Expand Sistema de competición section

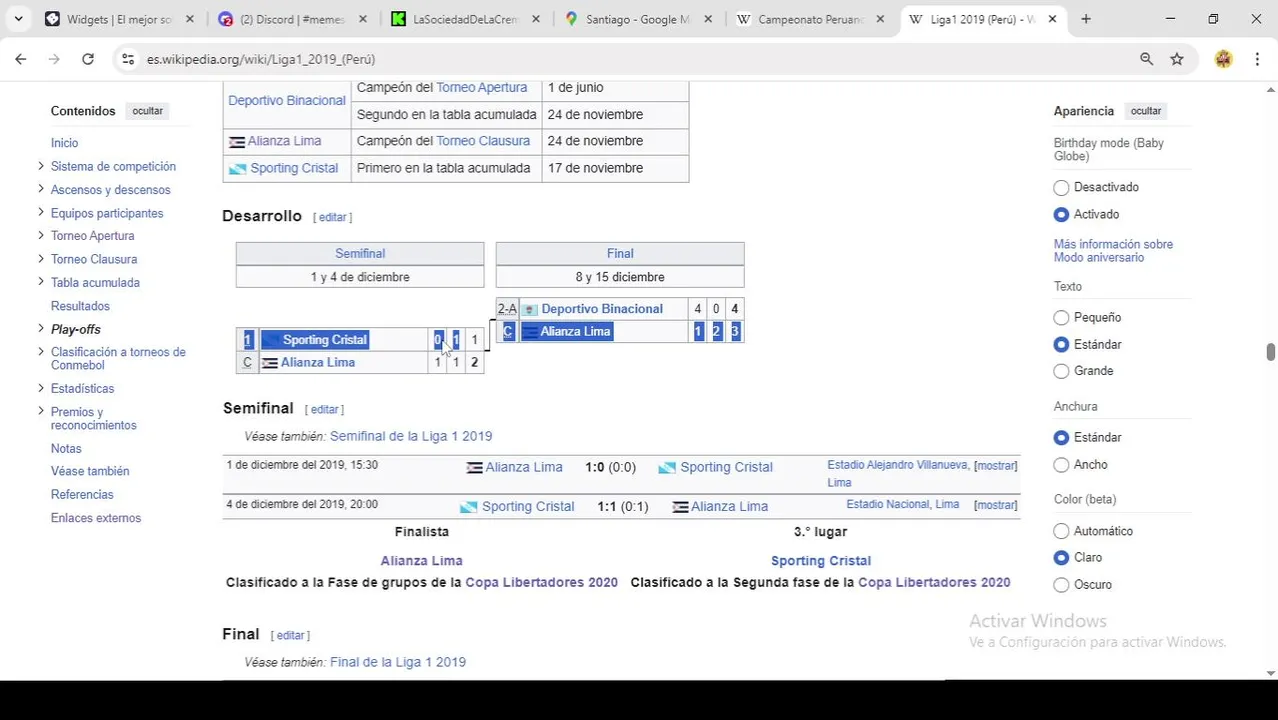[41, 166]
